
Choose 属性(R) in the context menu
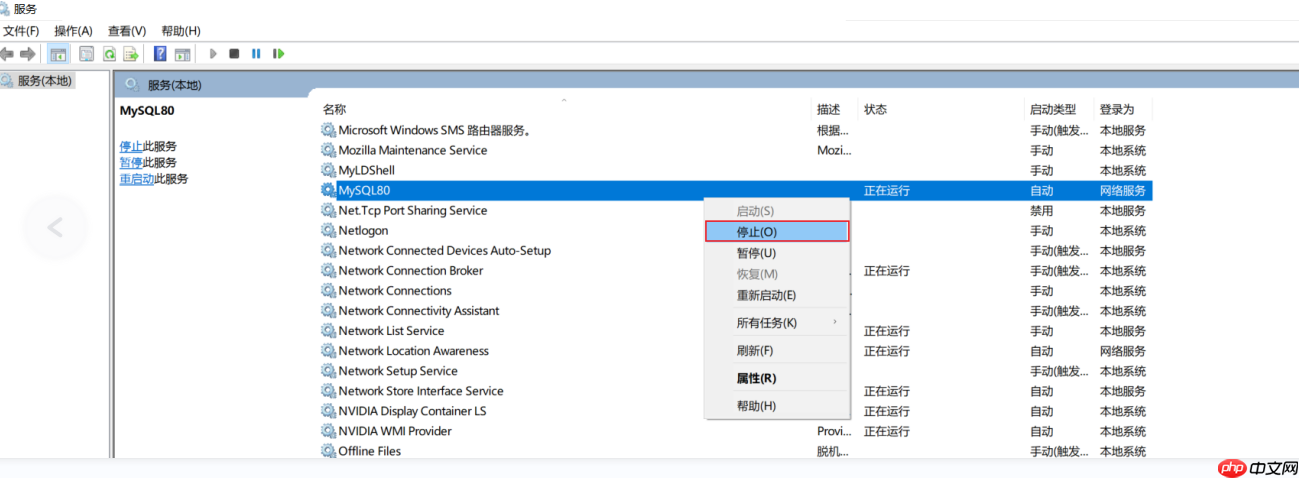tap(777, 378)
